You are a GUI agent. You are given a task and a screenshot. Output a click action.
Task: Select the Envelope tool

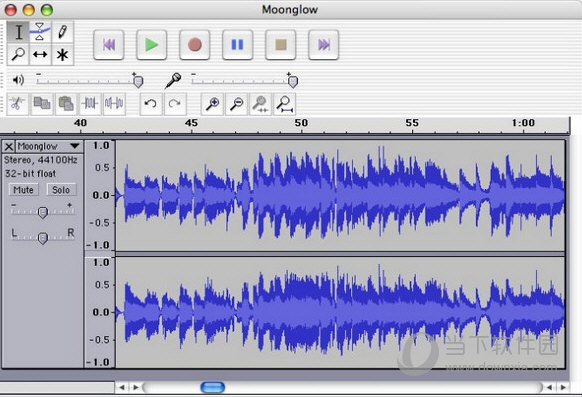(x=40, y=32)
